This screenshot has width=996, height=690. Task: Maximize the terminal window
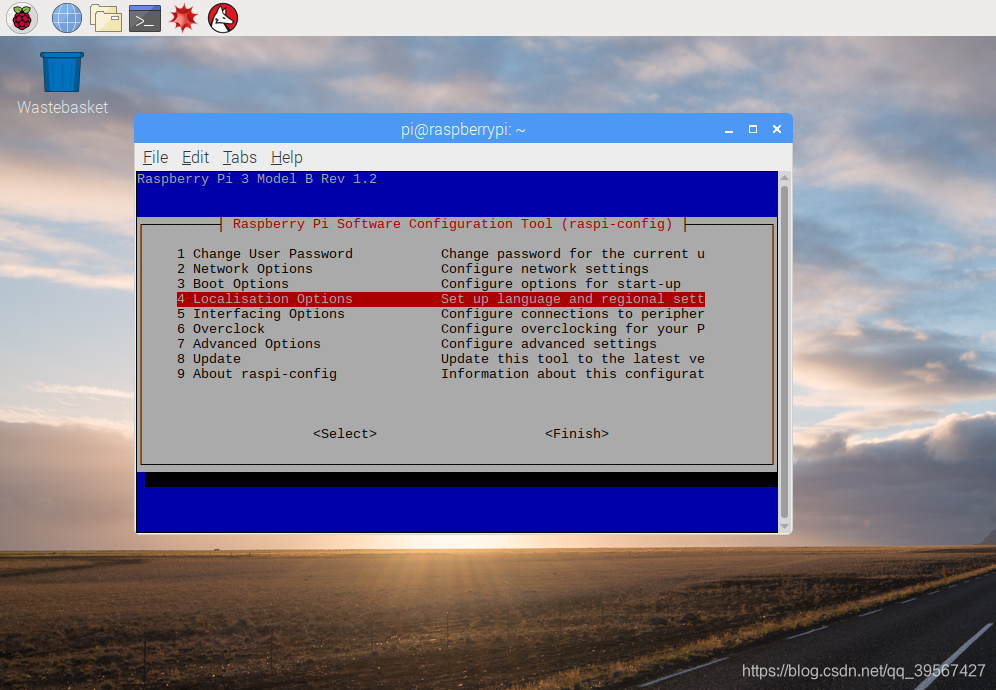753,130
